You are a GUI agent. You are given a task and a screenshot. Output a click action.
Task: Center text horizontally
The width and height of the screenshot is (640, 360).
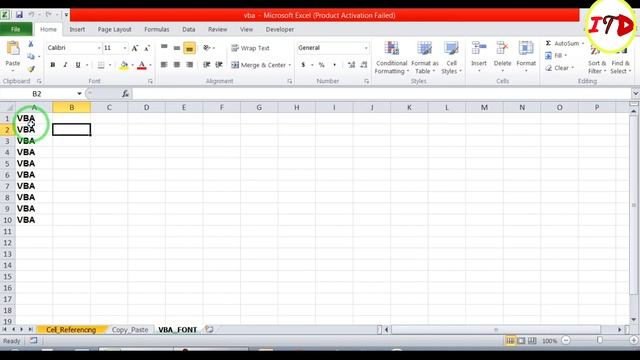[x=177, y=64]
